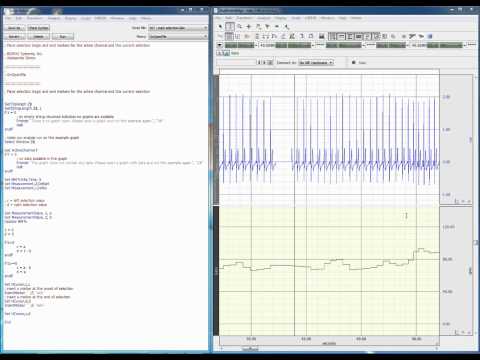Viewport: 480px width, 360px height.
Task: Select the arrow pointer tool in graph window
Action: coord(220,26)
